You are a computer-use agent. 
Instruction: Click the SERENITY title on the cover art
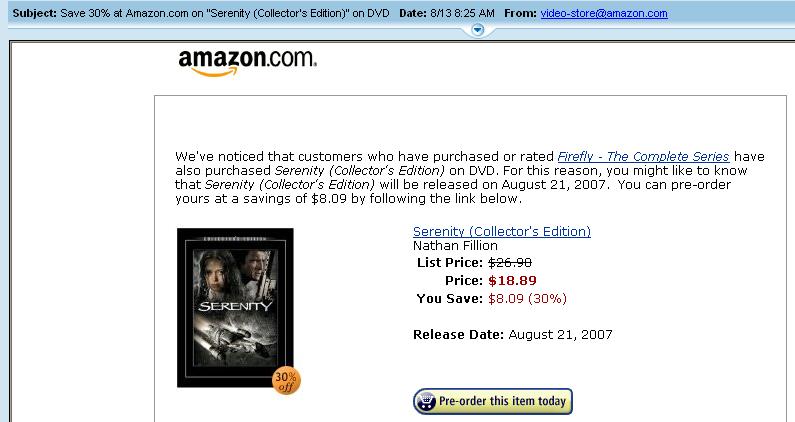click(x=235, y=306)
